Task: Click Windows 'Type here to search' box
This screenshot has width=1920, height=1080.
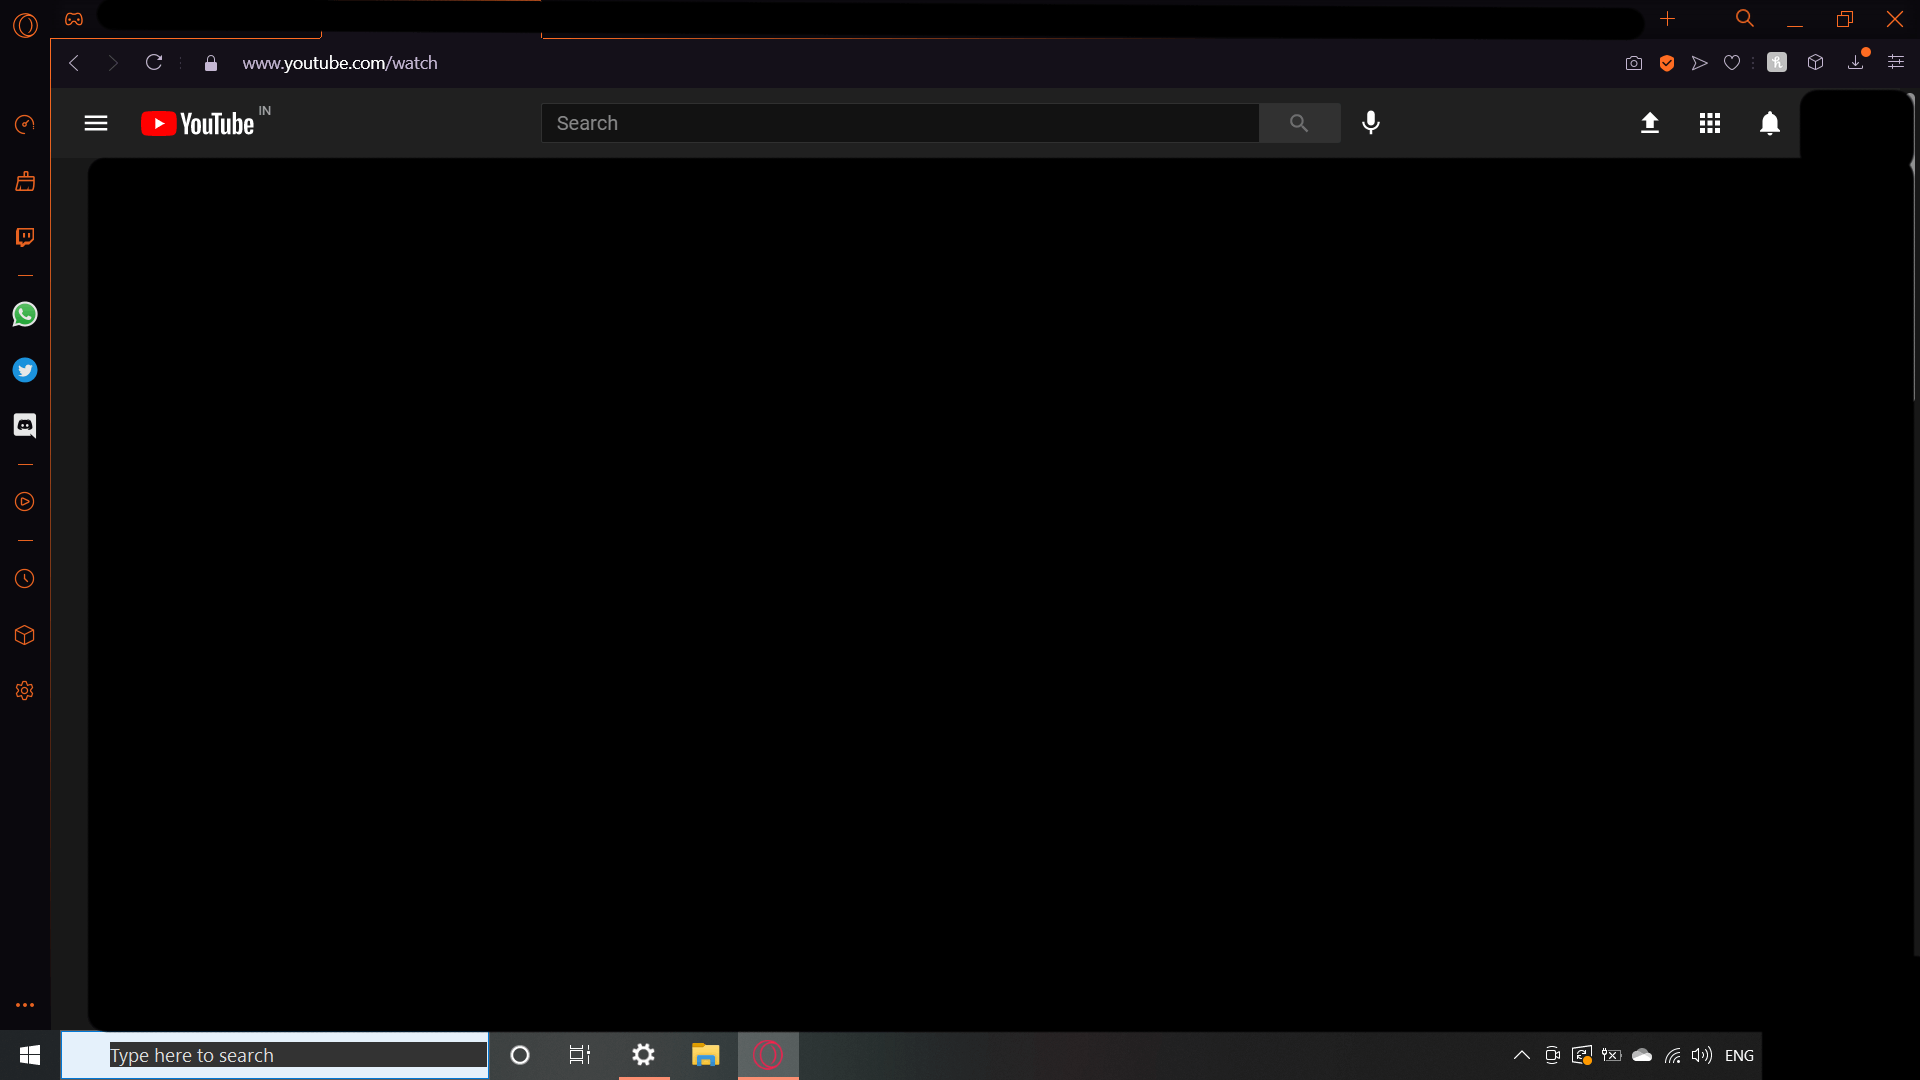Action: [275, 1055]
